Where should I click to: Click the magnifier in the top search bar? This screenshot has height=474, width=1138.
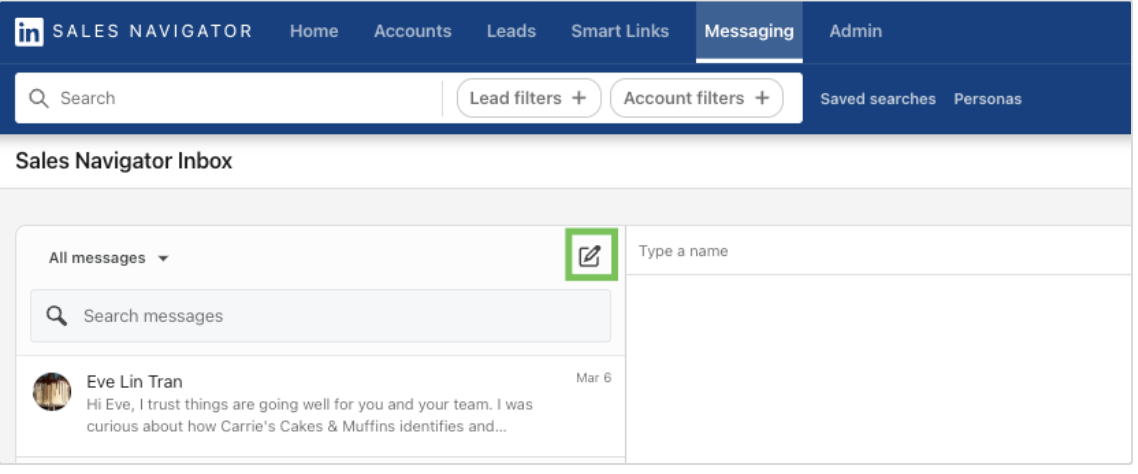point(38,99)
